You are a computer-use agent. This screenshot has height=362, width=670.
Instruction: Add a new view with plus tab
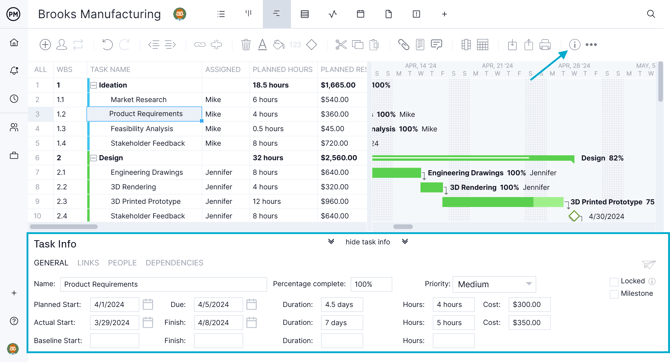[x=444, y=14]
